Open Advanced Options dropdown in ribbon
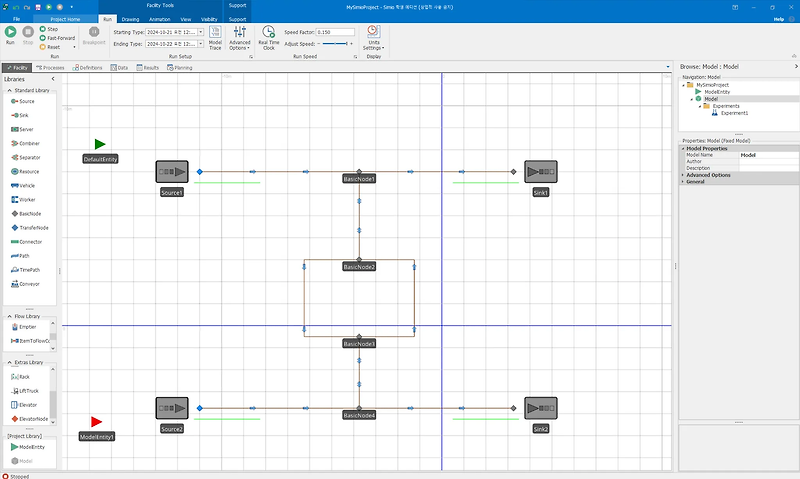This screenshot has width=800, height=479. 239,38
